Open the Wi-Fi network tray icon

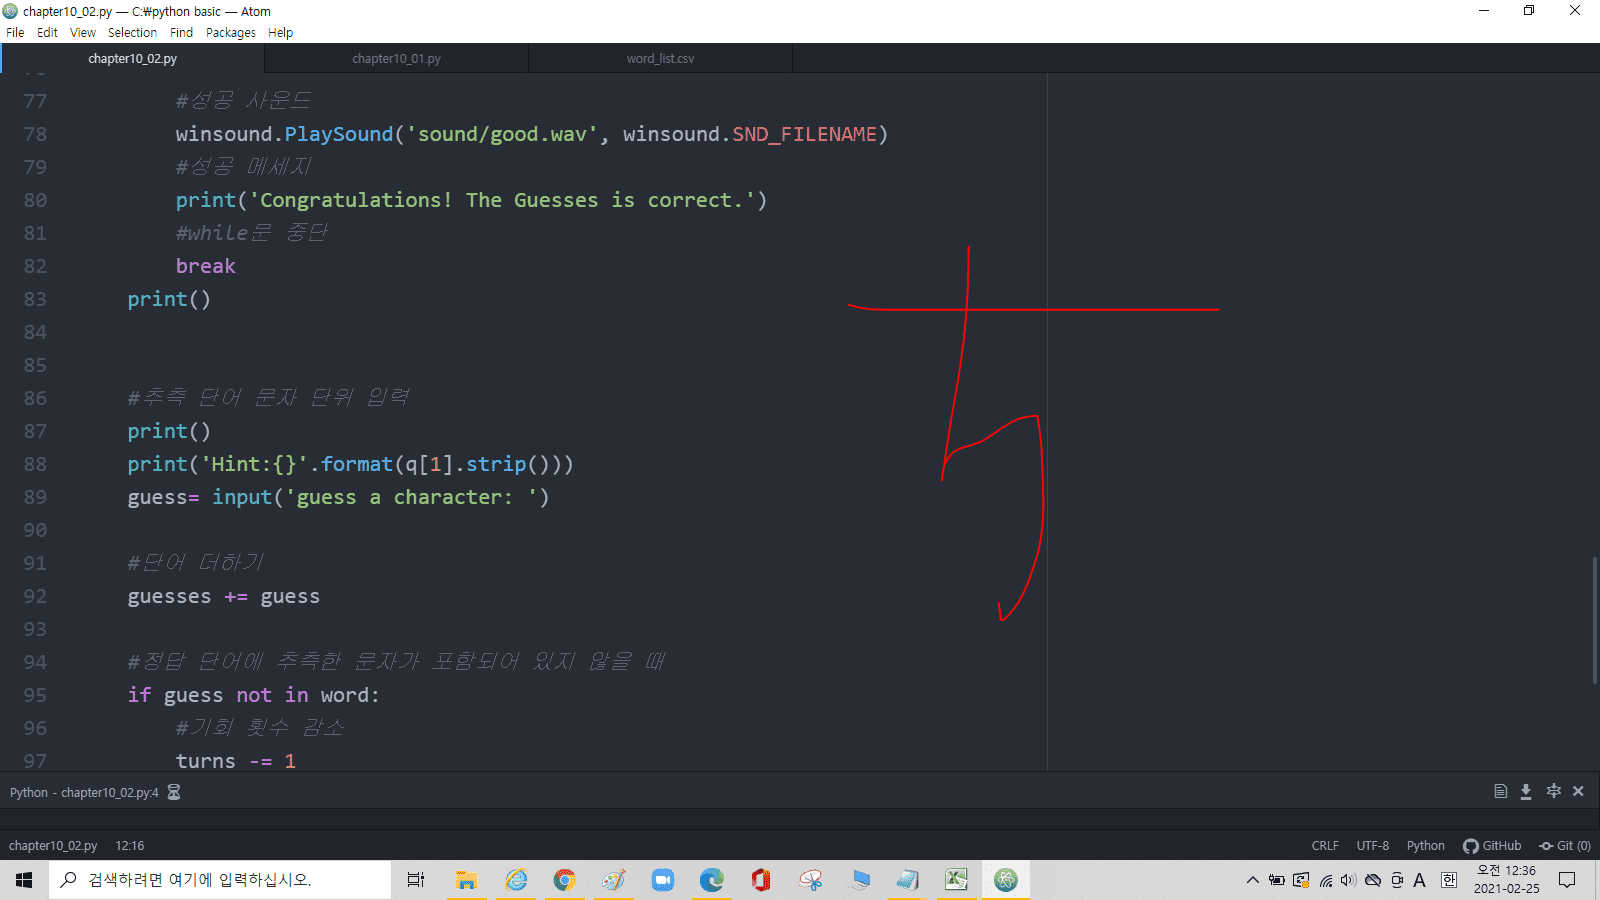pos(1326,880)
